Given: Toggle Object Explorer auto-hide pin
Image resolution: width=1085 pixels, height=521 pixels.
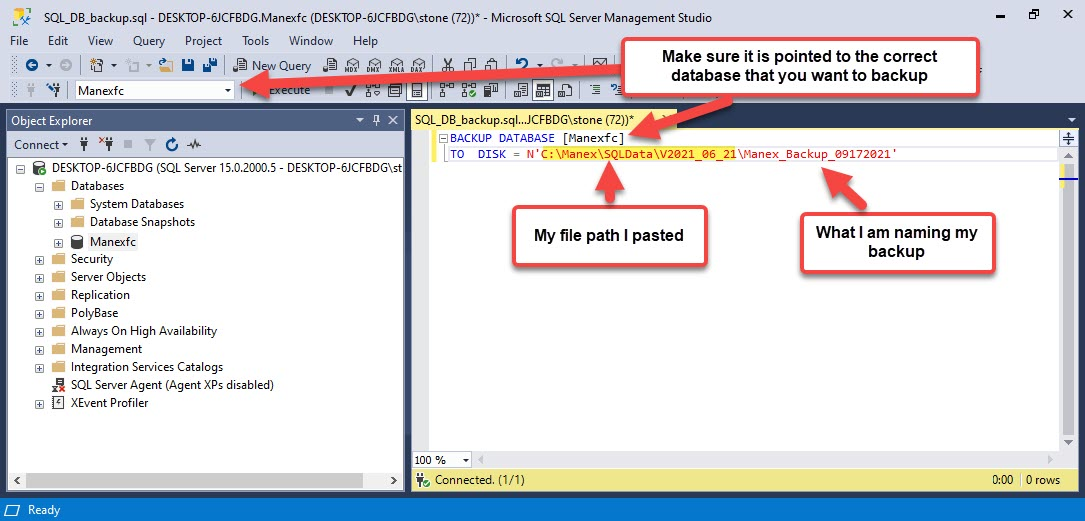Looking at the screenshot, I should (x=376, y=120).
